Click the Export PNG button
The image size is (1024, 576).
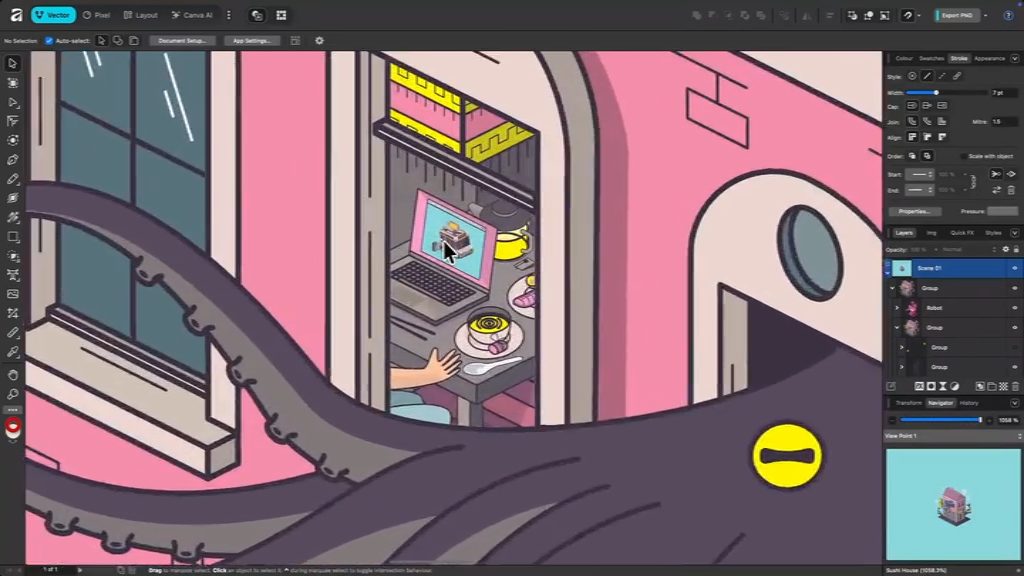click(x=956, y=15)
